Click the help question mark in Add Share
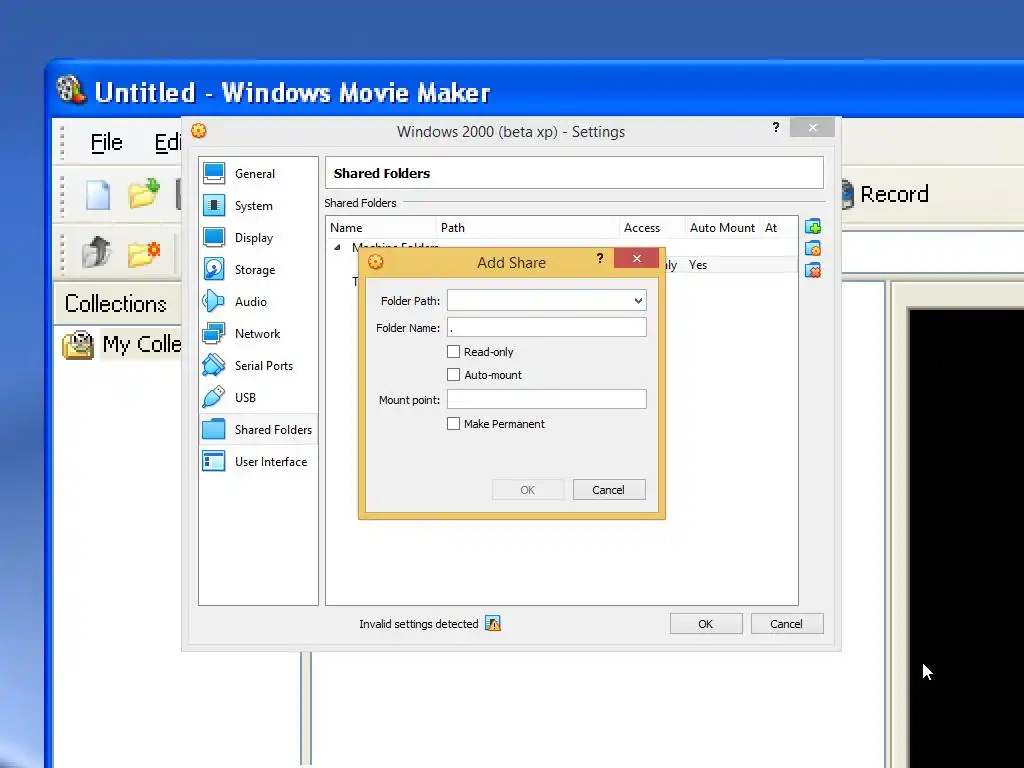This screenshot has height=768, width=1024. tap(600, 258)
